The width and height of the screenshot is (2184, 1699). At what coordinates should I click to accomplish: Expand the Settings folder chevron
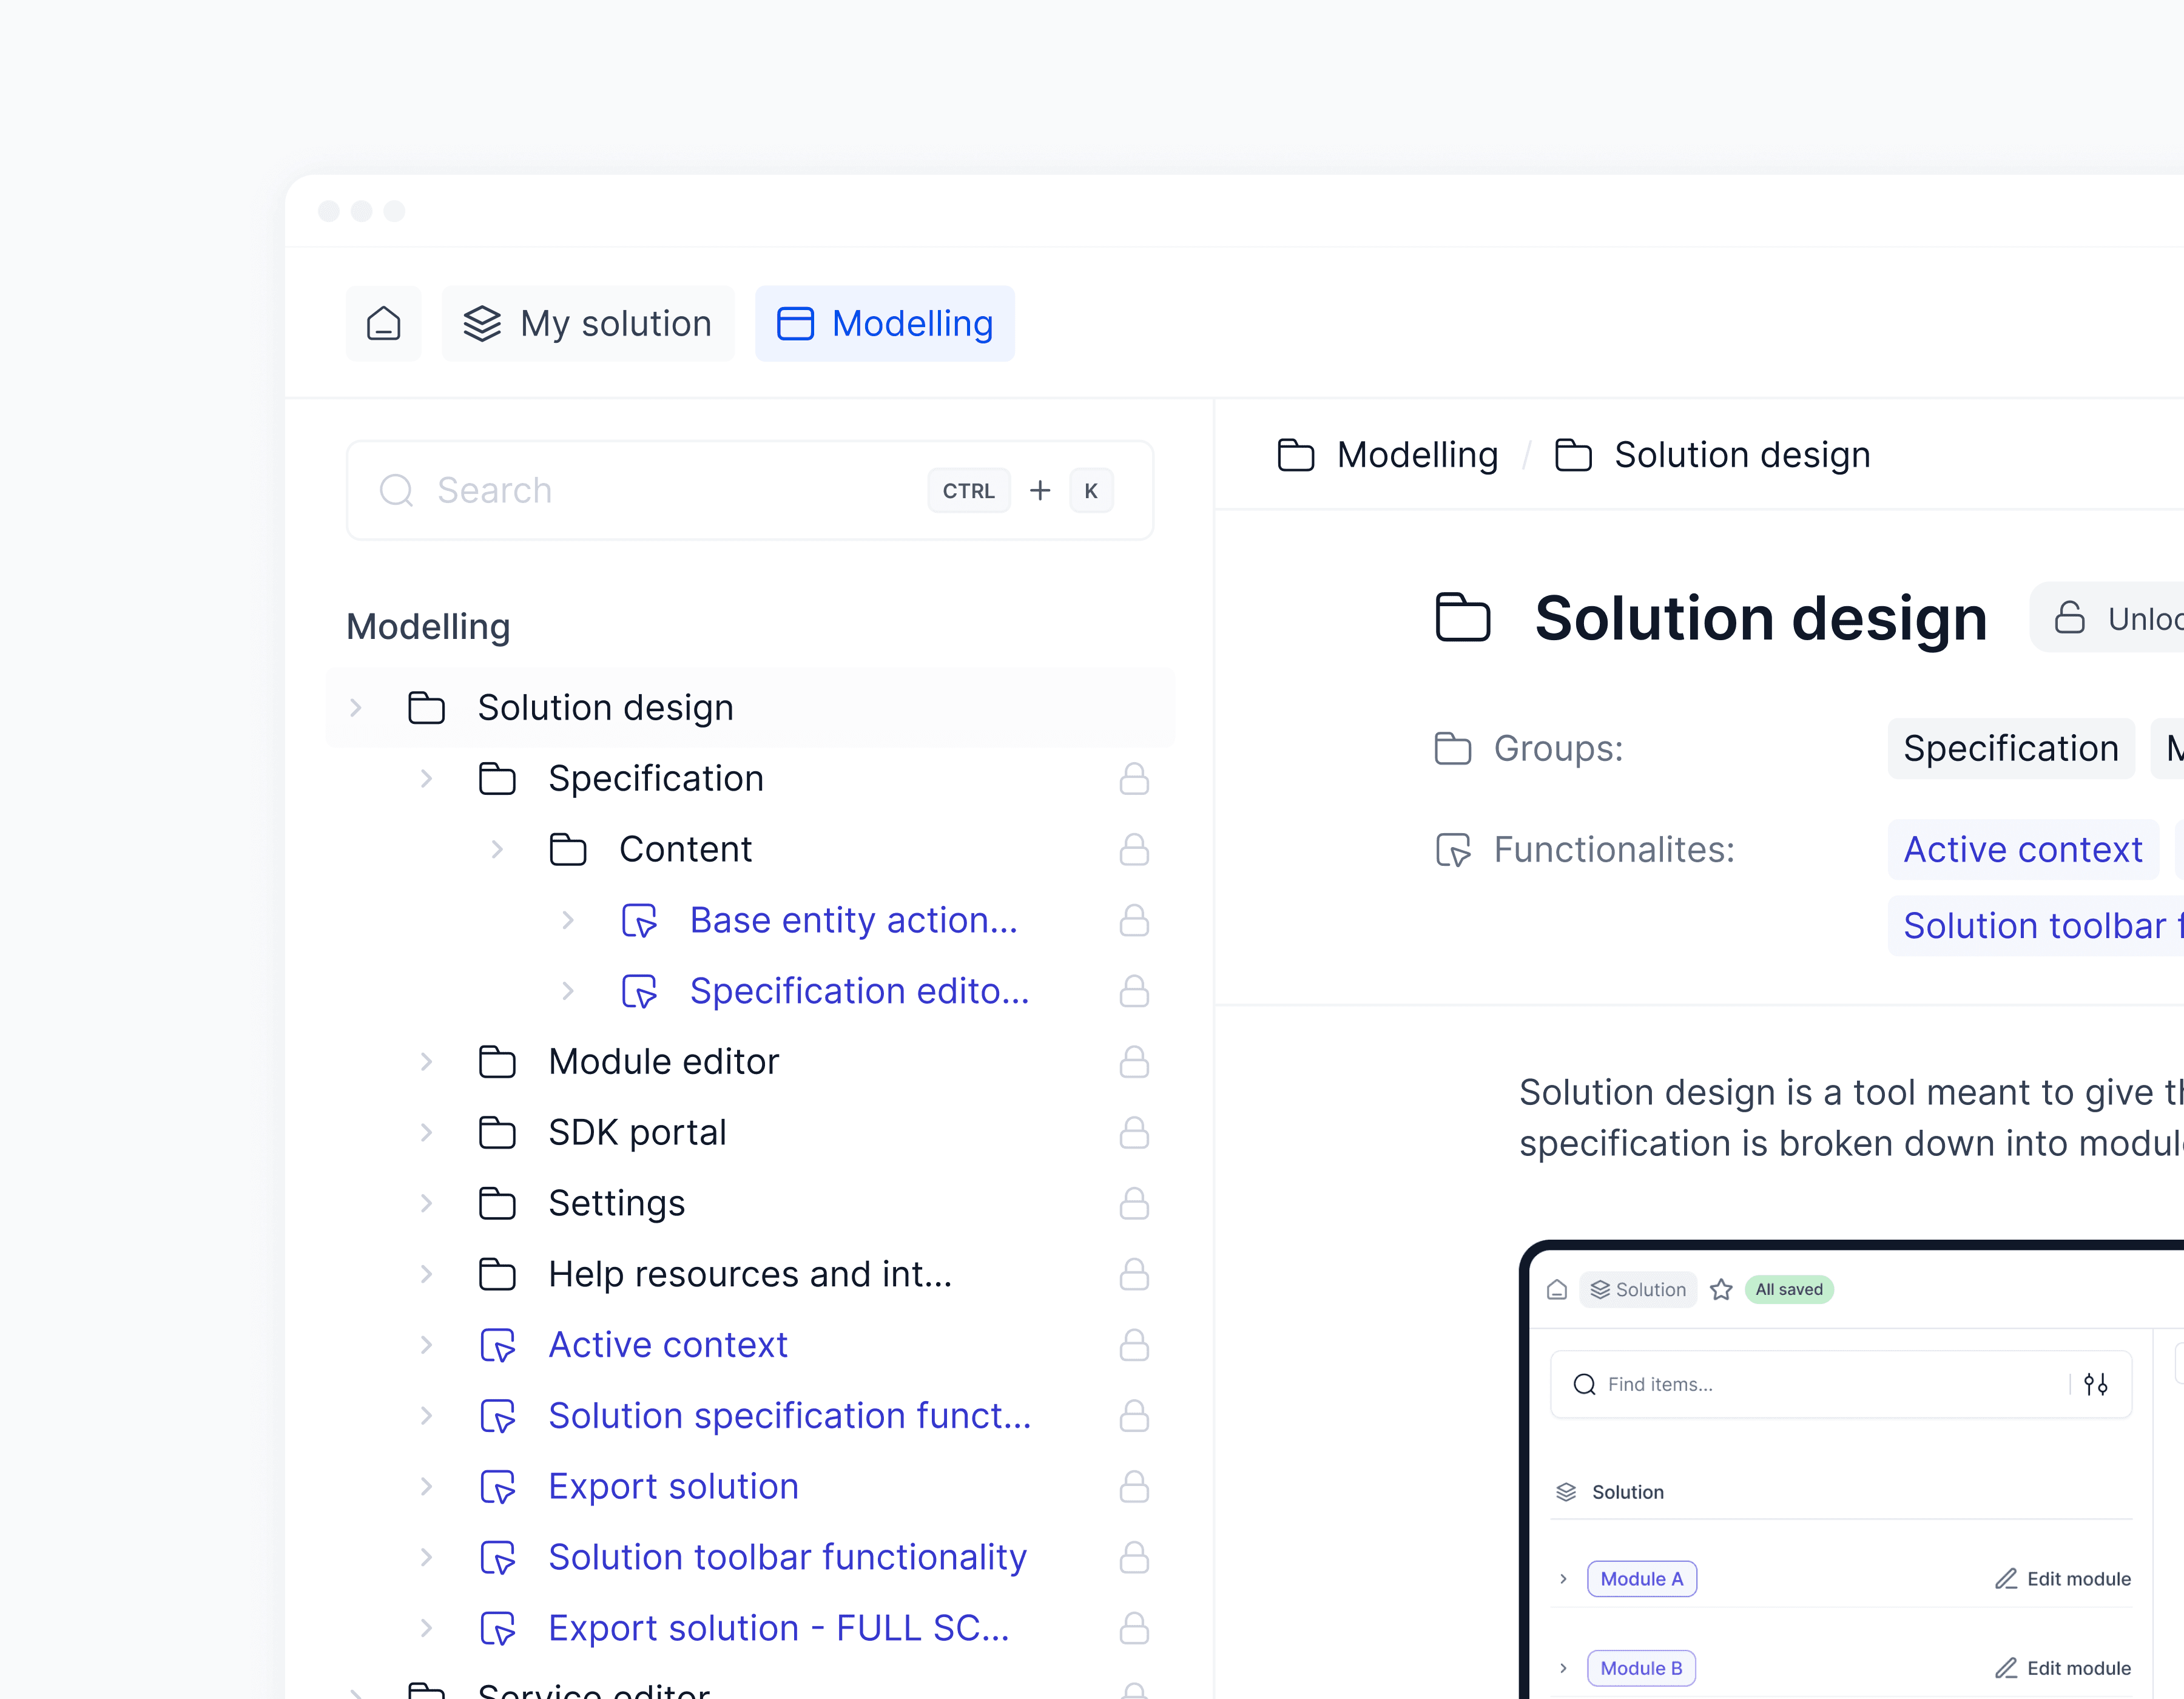click(426, 1203)
